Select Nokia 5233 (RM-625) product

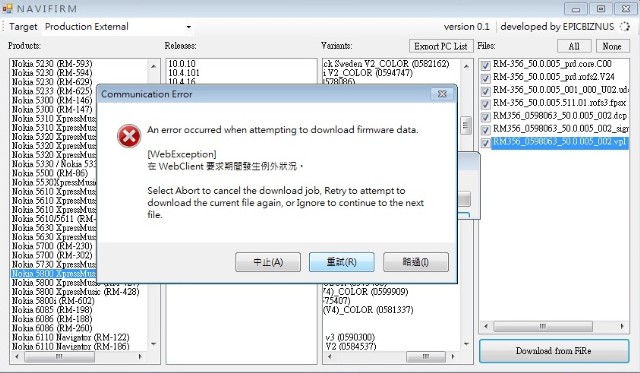click(x=52, y=91)
